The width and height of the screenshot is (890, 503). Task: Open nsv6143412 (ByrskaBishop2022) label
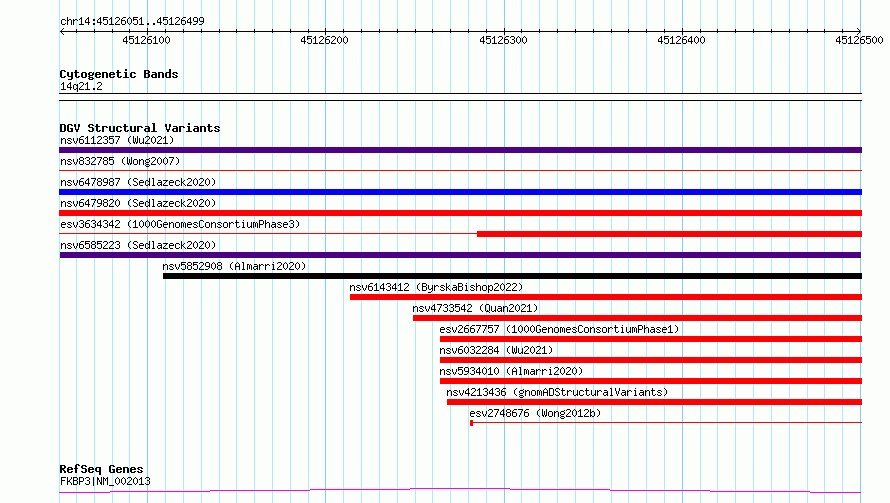tap(436, 287)
